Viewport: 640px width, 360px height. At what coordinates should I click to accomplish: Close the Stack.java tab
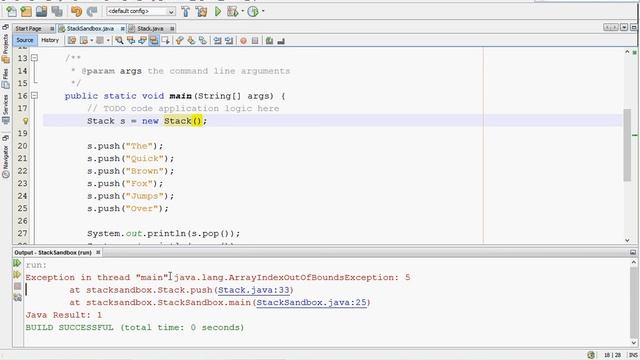[x=172, y=29]
